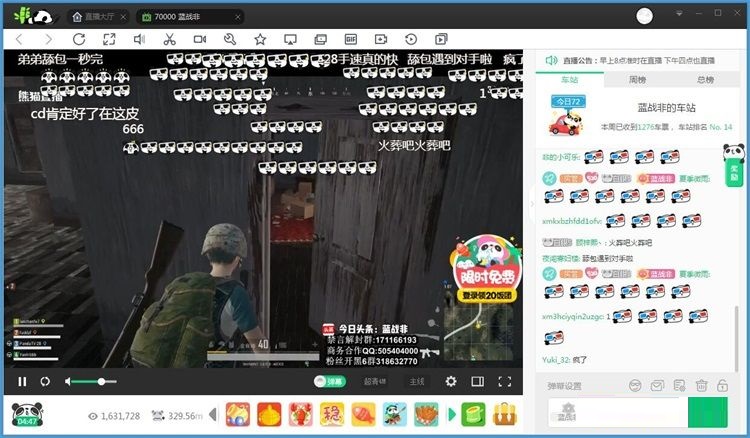Viewport: 750px width, 438px height.
Task: Pause the live stream video
Action: [x=22, y=381]
